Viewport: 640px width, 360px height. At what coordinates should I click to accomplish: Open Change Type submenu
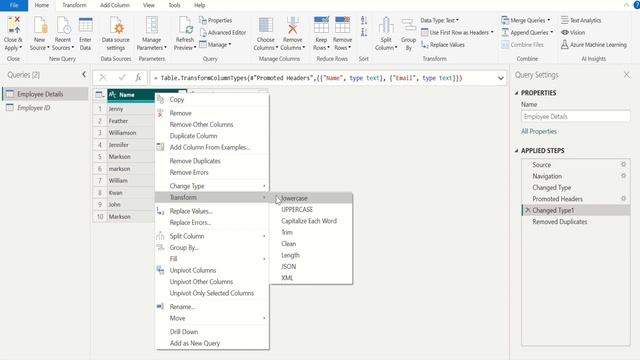click(x=212, y=186)
